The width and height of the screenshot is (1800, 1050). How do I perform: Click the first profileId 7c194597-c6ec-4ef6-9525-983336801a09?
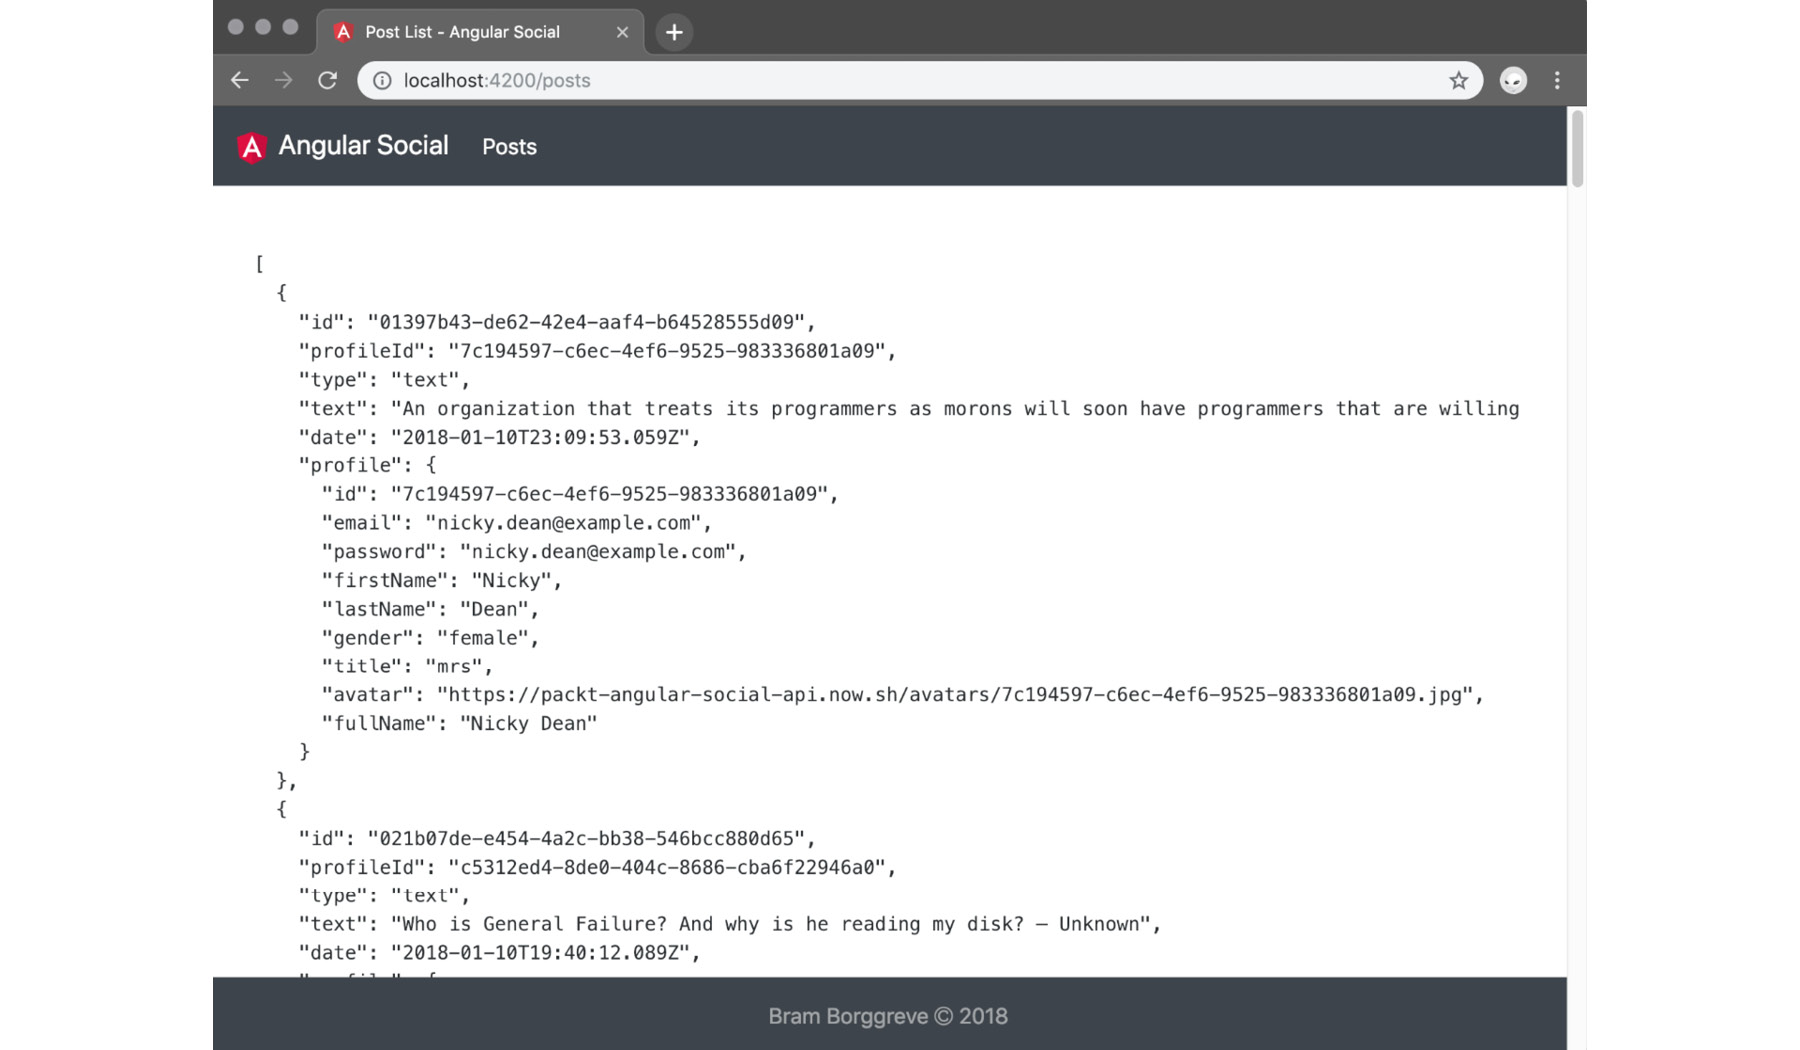[x=666, y=351]
